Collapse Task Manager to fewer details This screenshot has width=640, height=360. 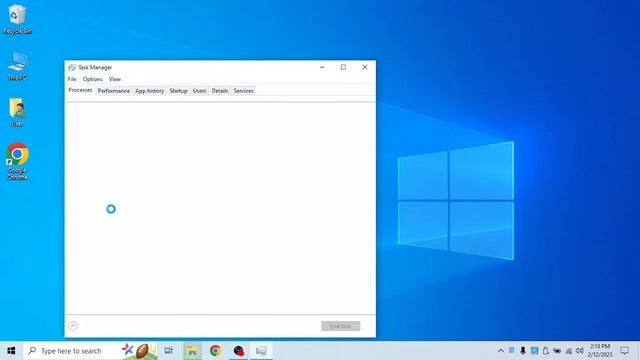(x=73, y=326)
